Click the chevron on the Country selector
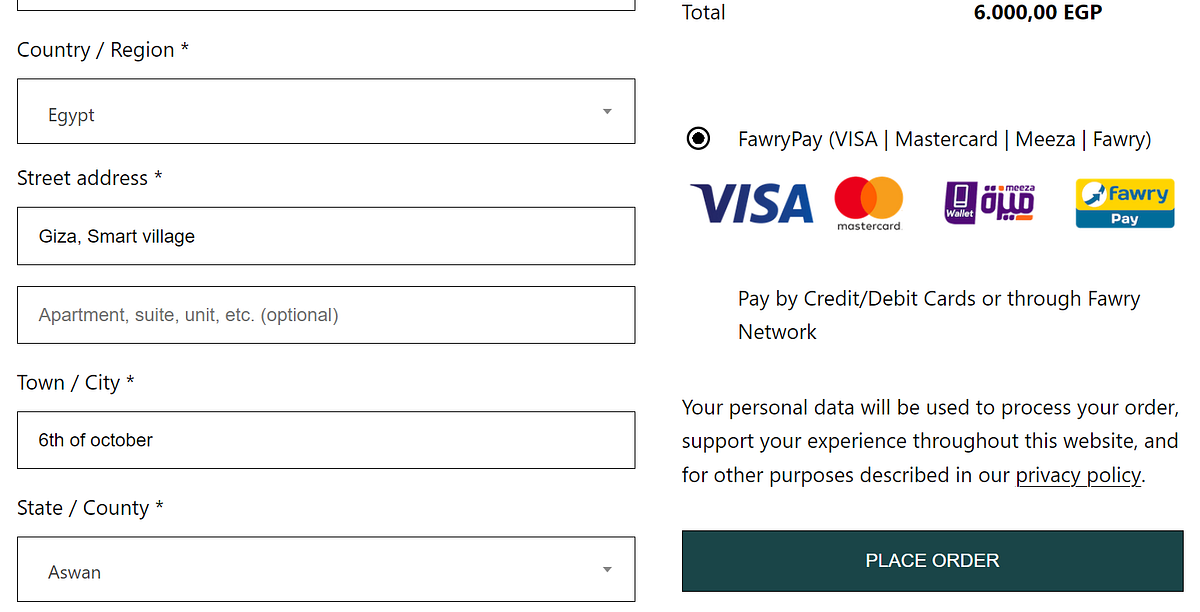This screenshot has width=1200, height=612. point(607,113)
